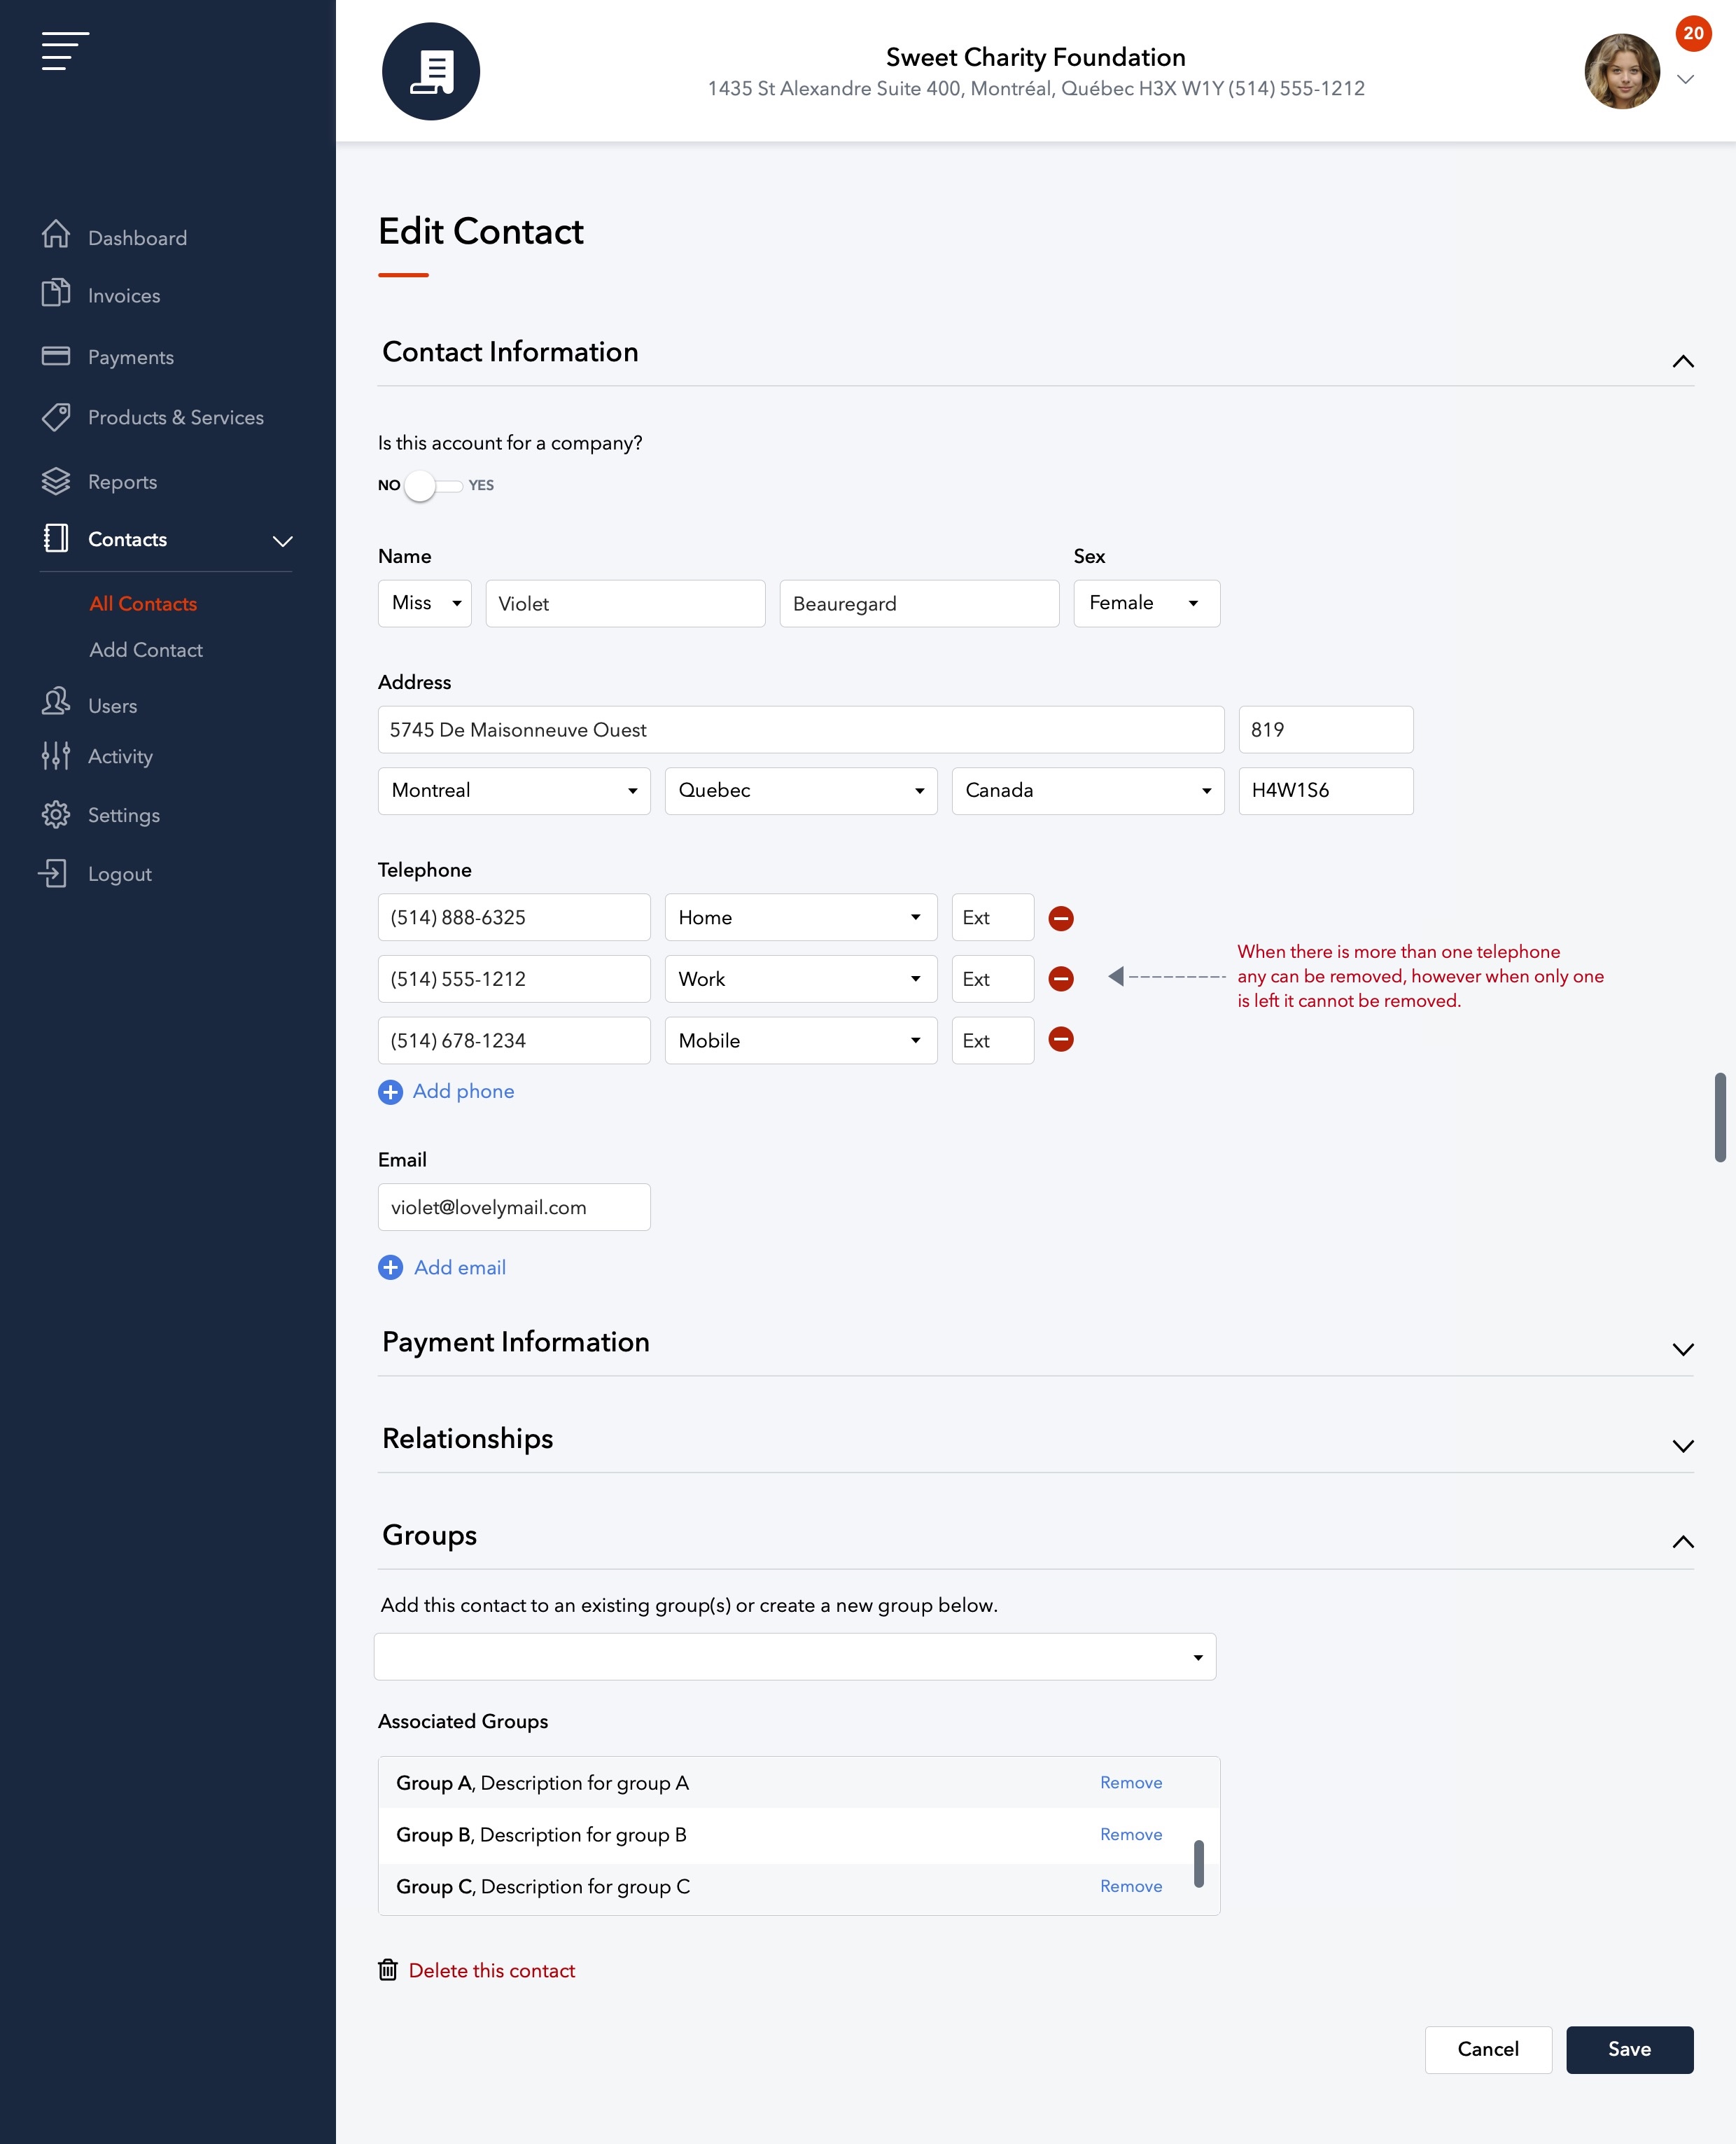Remove Group B from associated groups
Image resolution: width=1736 pixels, height=2144 pixels.
coord(1131,1835)
